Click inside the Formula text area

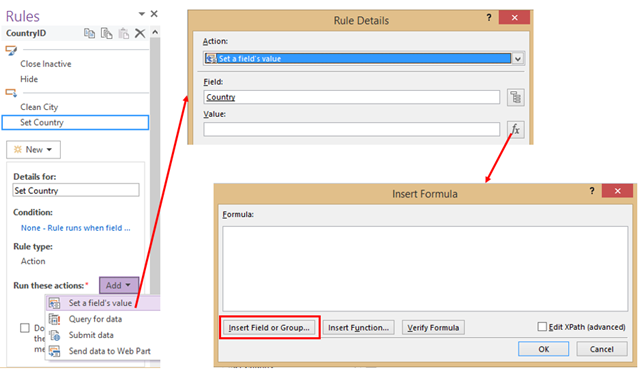pyautogui.click(x=425, y=269)
